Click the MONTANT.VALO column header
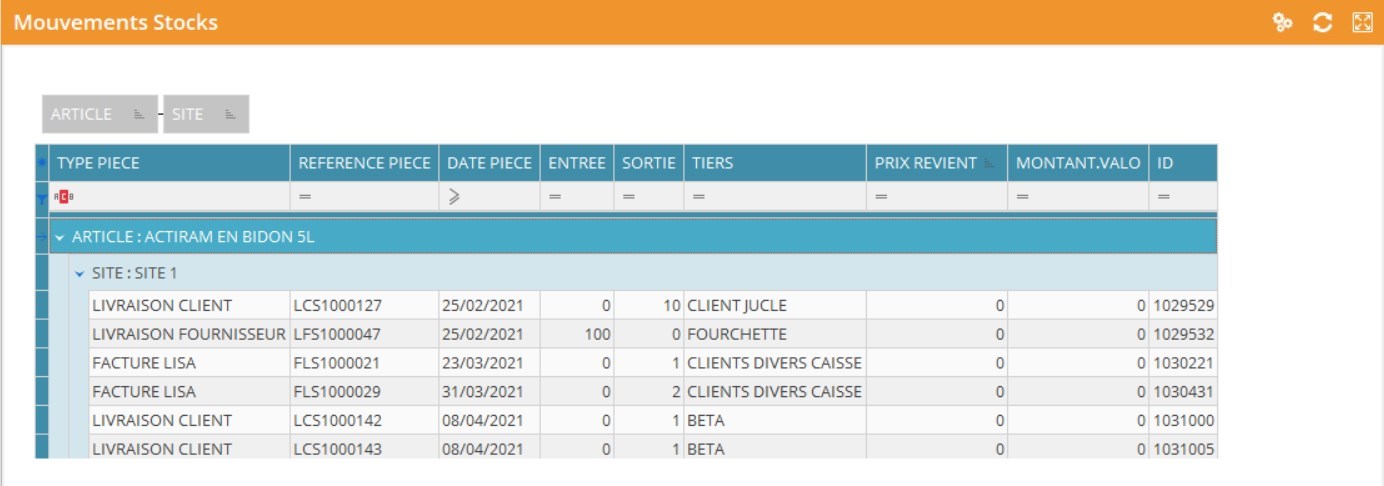Viewport: 1384px width, 486px height. coord(1077,163)
